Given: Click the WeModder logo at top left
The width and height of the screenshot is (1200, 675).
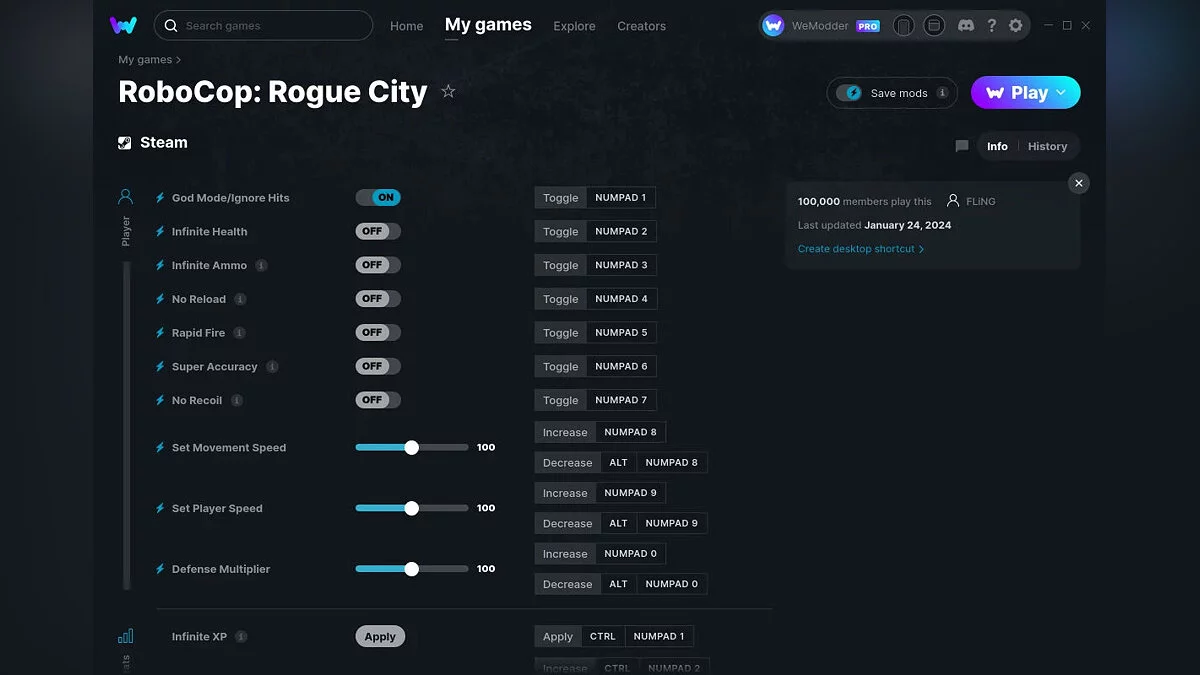Looking at the screenshot, I should click(x=123, y=25).
